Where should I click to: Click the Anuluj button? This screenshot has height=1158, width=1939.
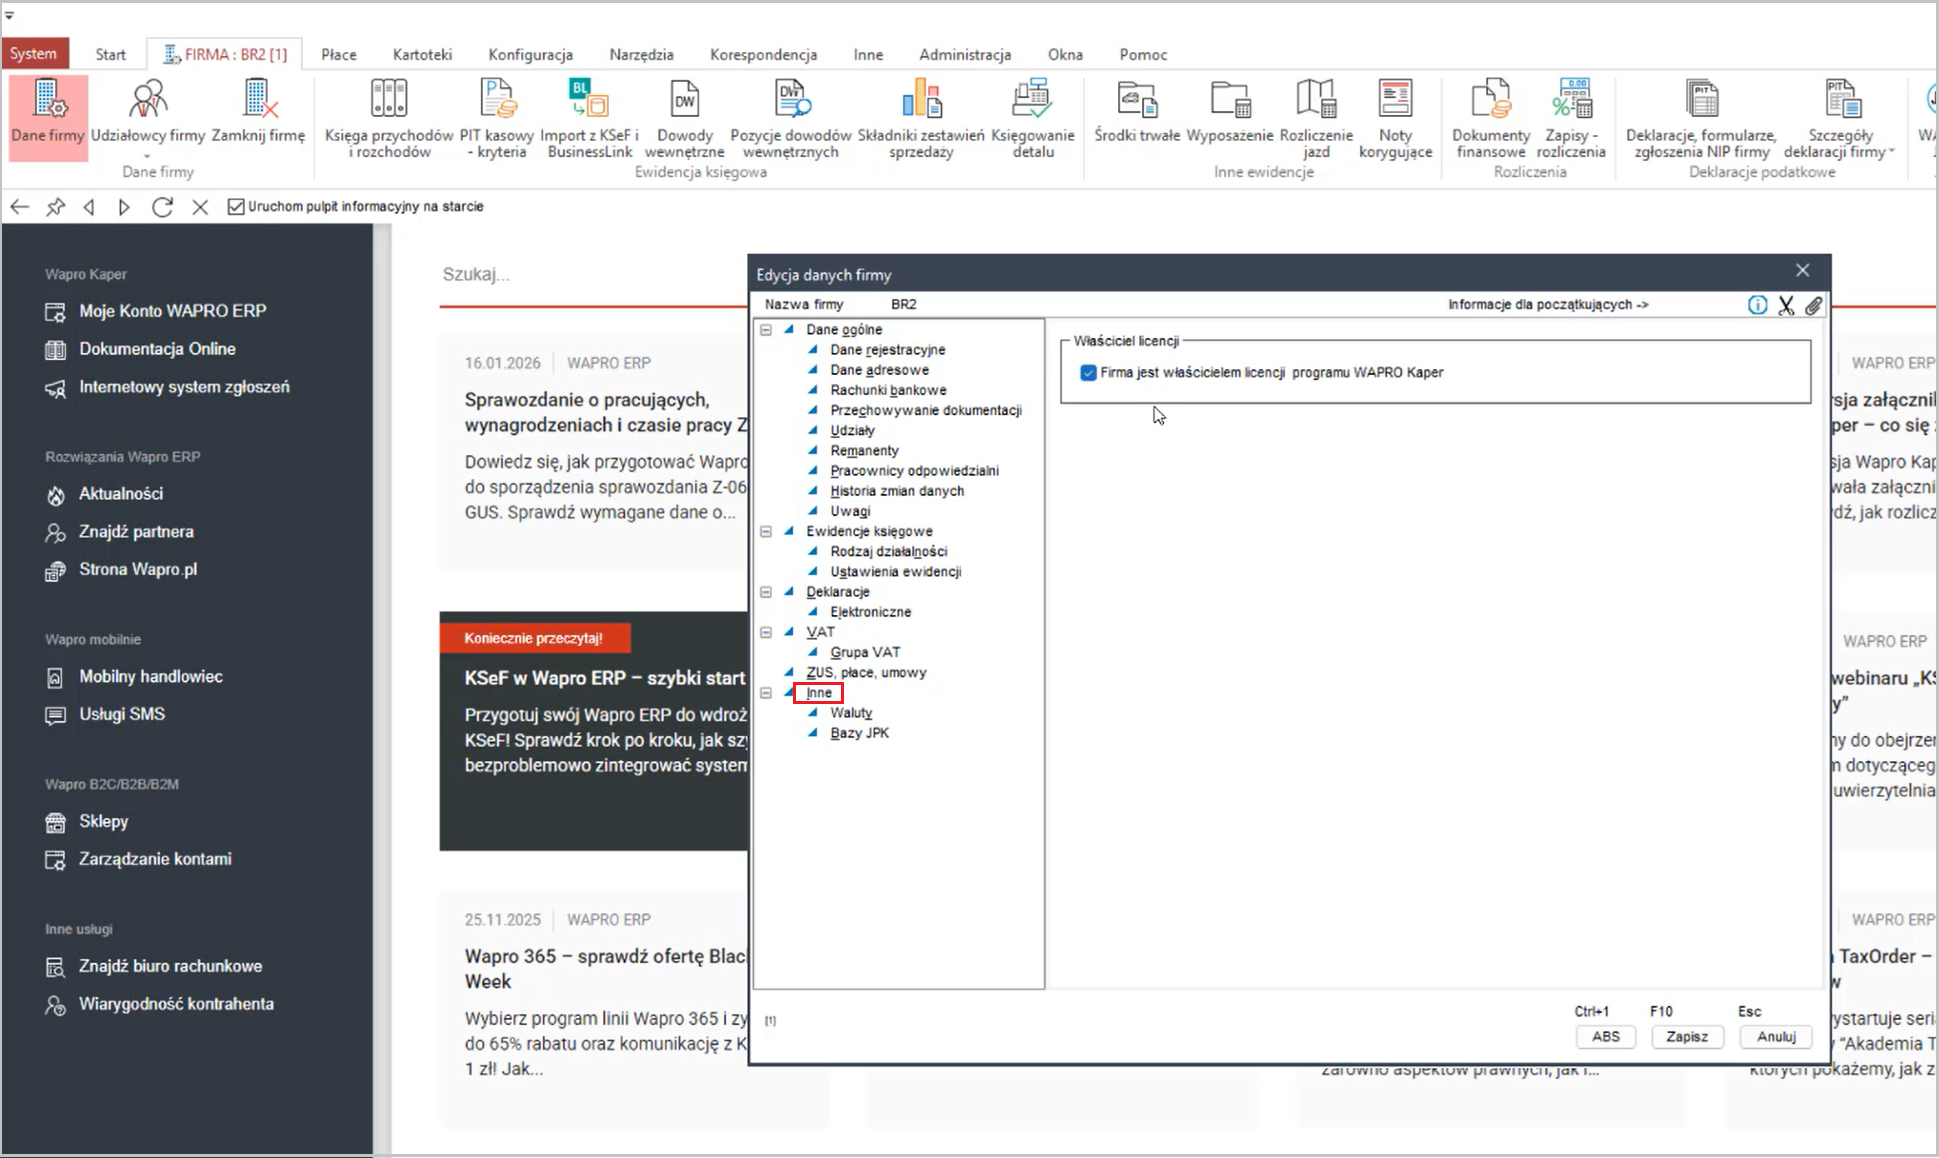(x=1776, y=1037)
